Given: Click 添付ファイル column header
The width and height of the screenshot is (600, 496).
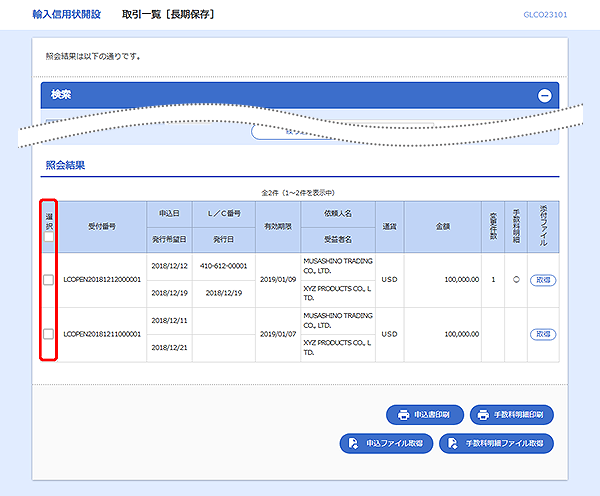Looking at the screenshot, I should 543,227.
